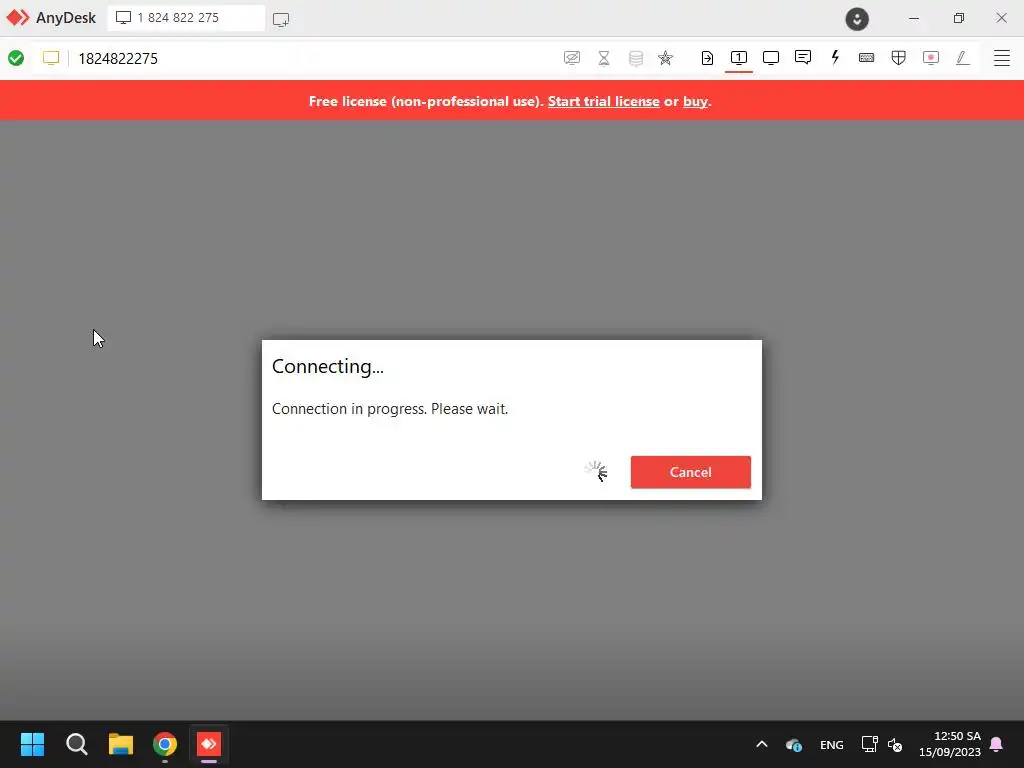
Task: Open File Explorer from taskbar
Action: (120, 744)
